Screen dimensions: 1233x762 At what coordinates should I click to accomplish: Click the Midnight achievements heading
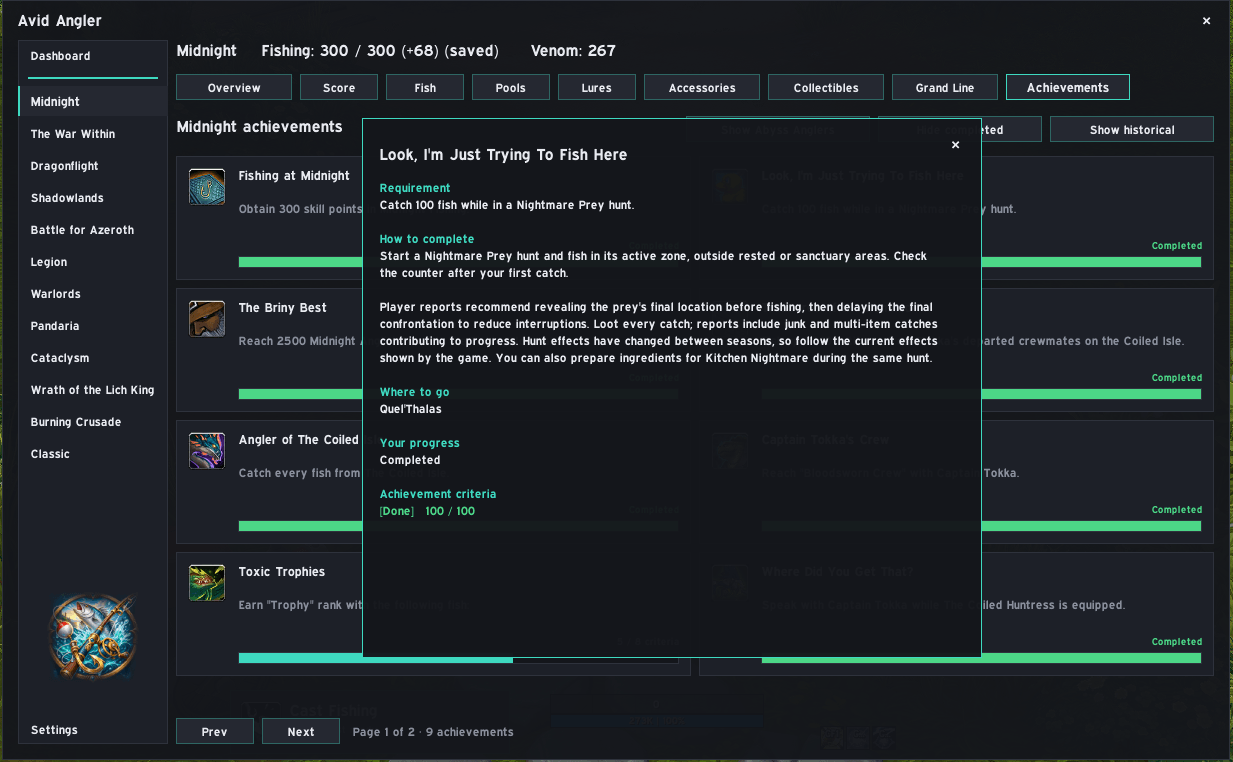click(259, 127)
